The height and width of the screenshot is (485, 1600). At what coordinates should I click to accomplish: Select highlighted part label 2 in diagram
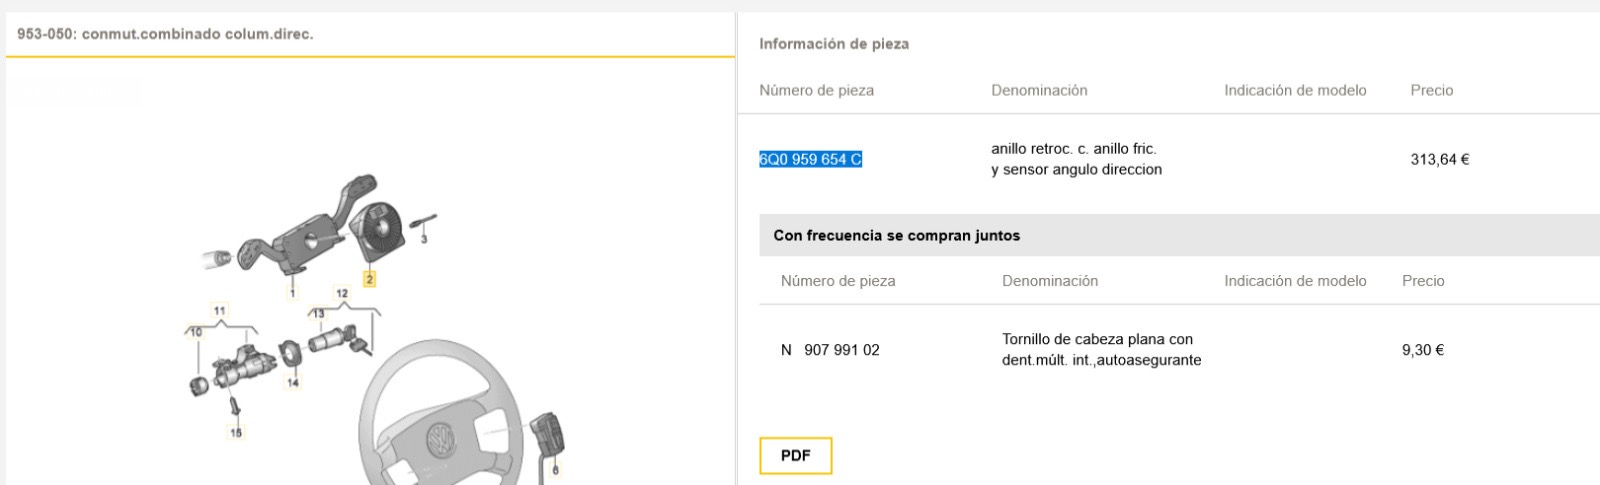point(369,279)
